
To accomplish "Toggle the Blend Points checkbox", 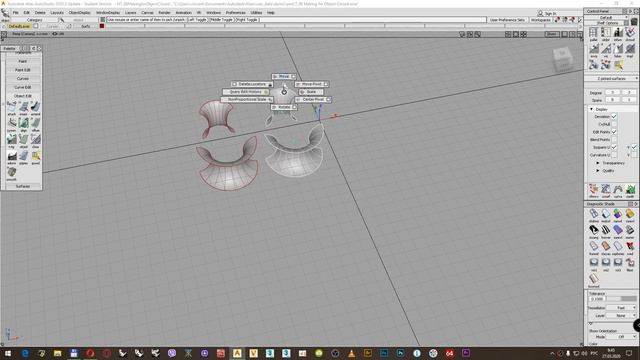I will point(614,140).
